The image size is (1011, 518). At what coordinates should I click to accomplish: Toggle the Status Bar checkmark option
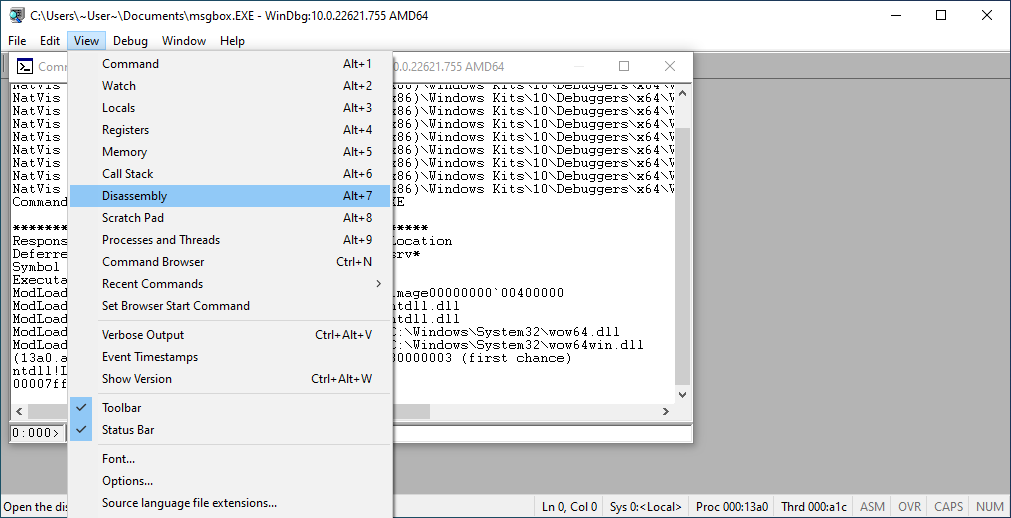tap(127, 430)
